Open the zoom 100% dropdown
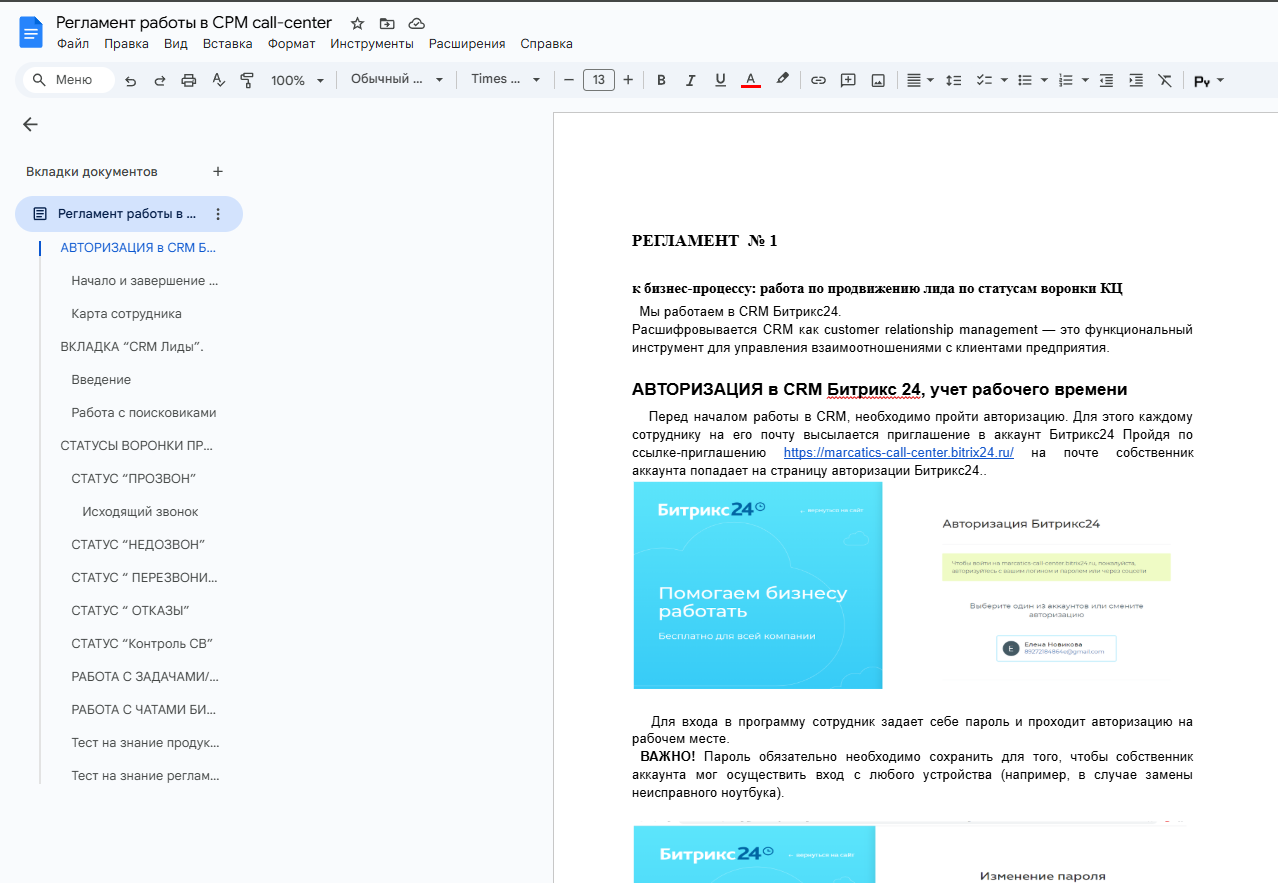This screenshot has height=883, width=1278. click(298, 80)
